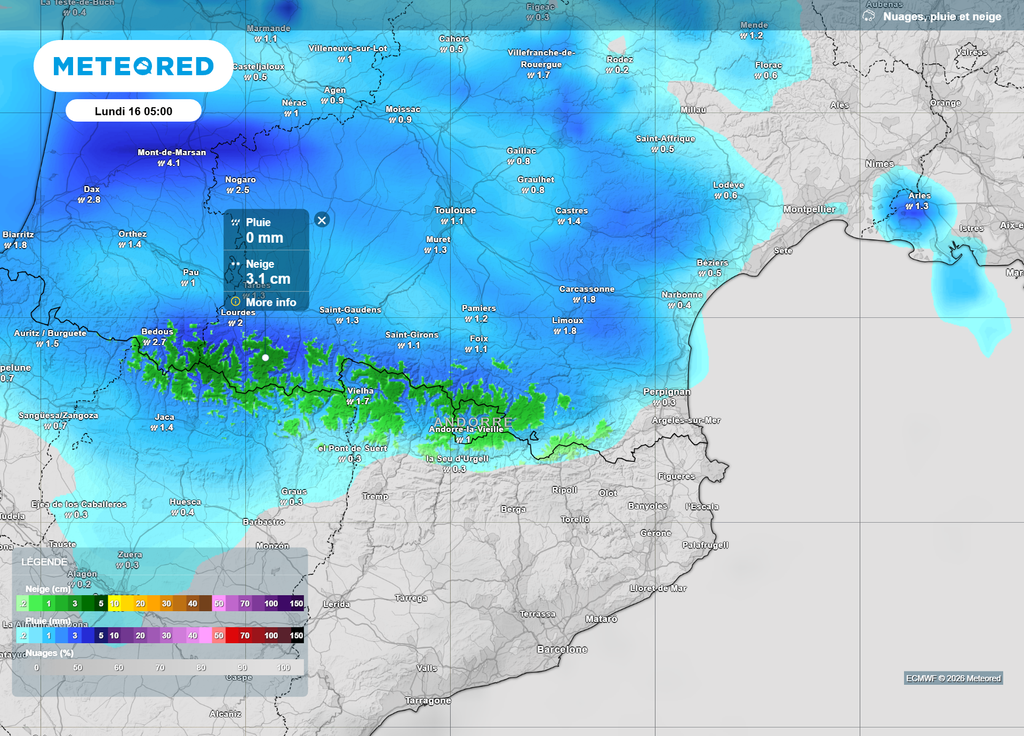This screenshot has width=1024, height=736.
Task: Collapse the LÉGENDE panel header
Action: (x=44, y=562)
